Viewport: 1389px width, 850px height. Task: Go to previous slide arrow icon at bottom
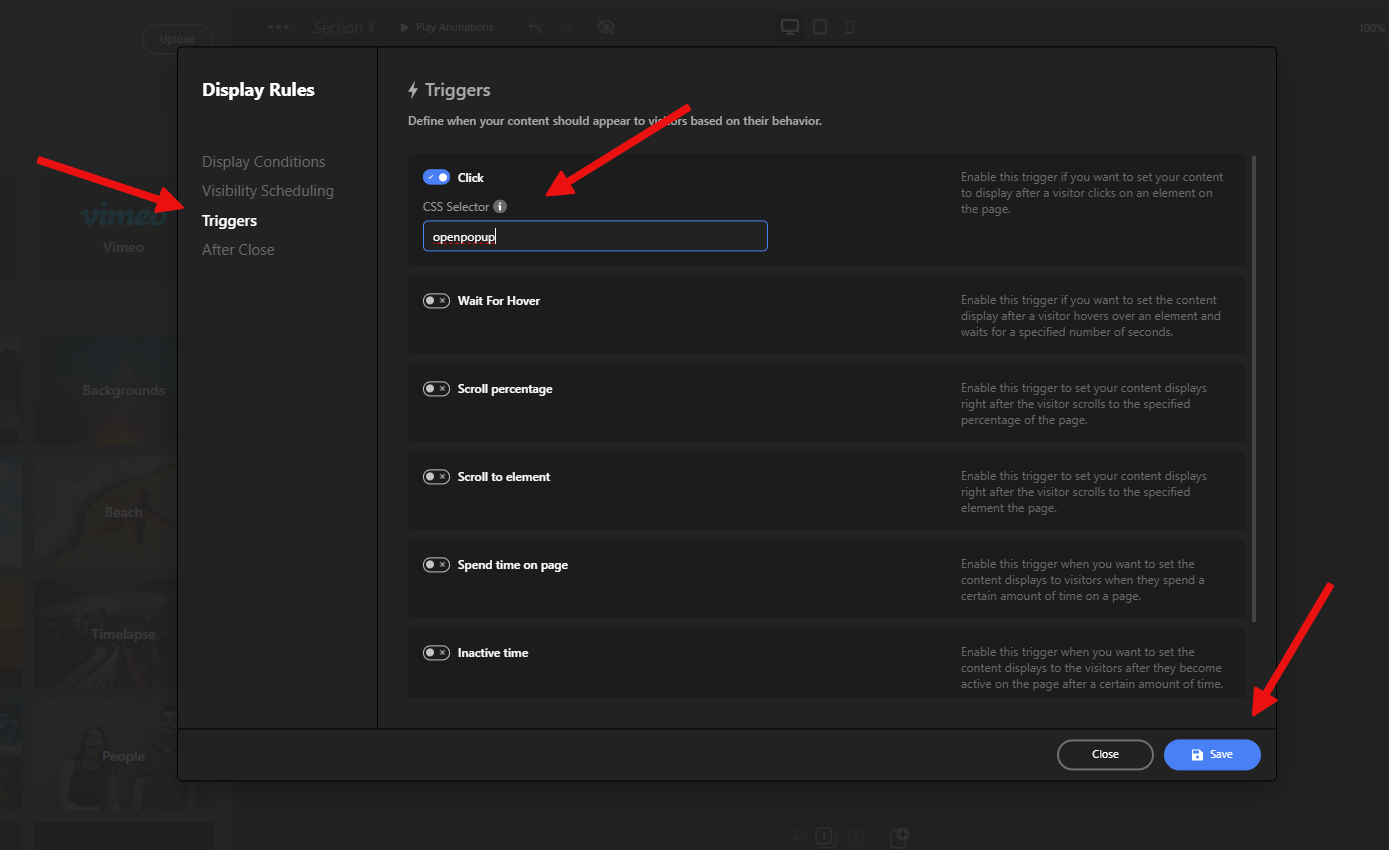click(x=795, y=838)
